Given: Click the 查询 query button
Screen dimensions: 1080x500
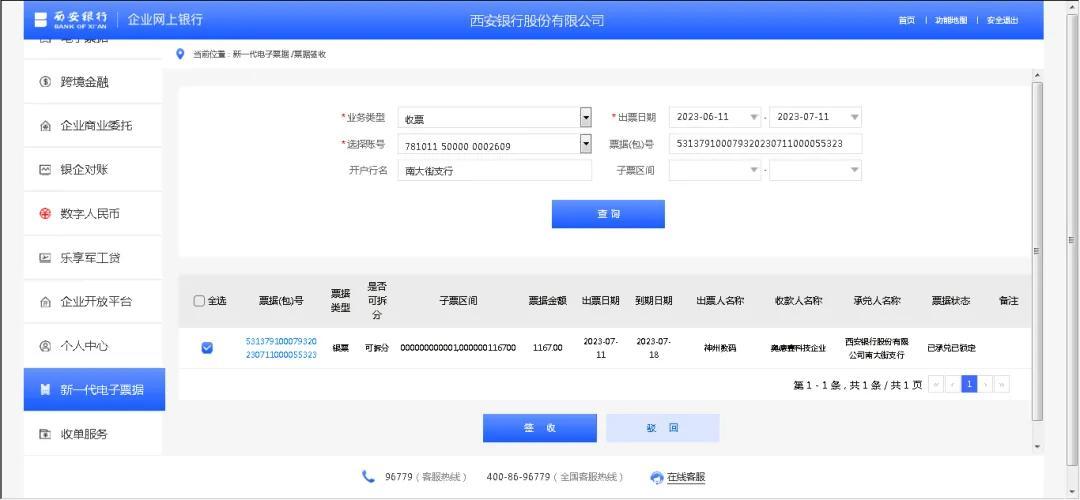Looking at the screenshot, I should tap(608, 214).
